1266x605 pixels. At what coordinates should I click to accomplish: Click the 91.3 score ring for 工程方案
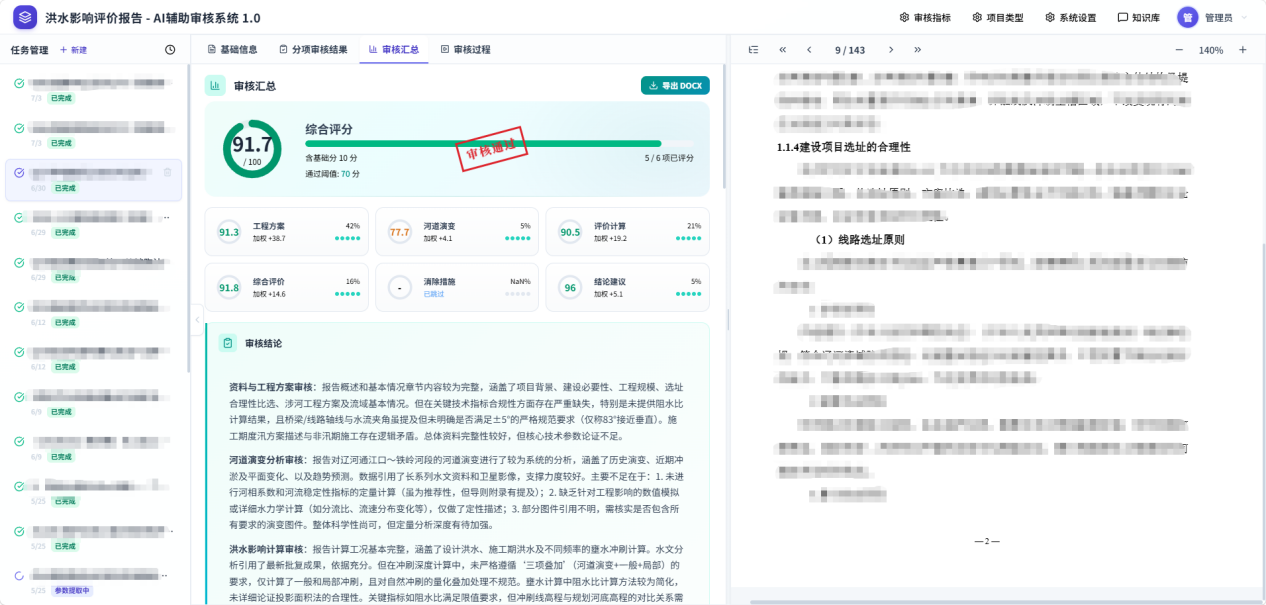[x=229, y=232]
